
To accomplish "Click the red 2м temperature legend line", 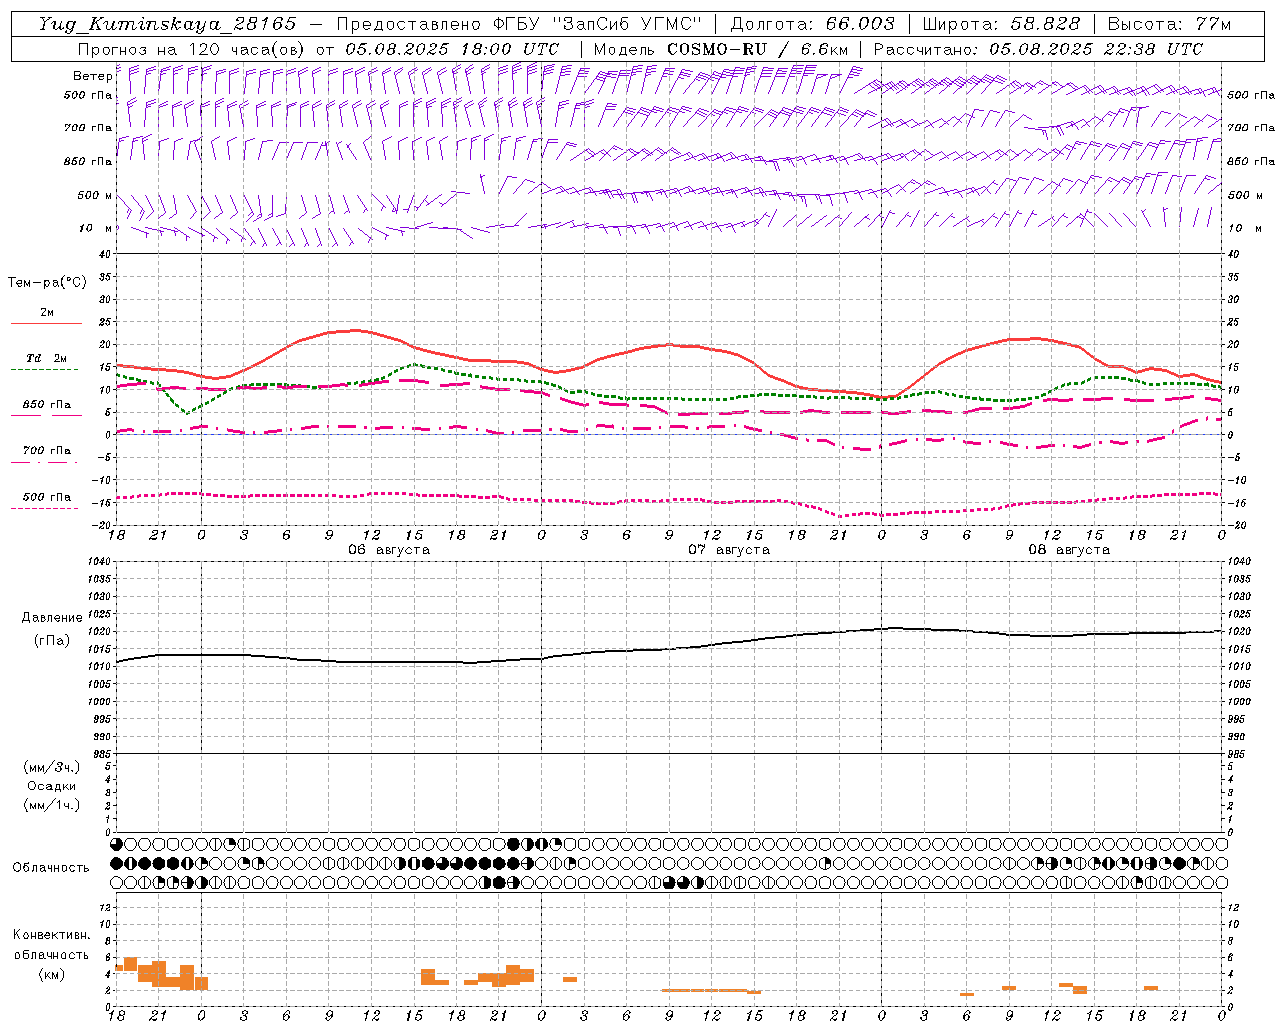I will point(46,323).
